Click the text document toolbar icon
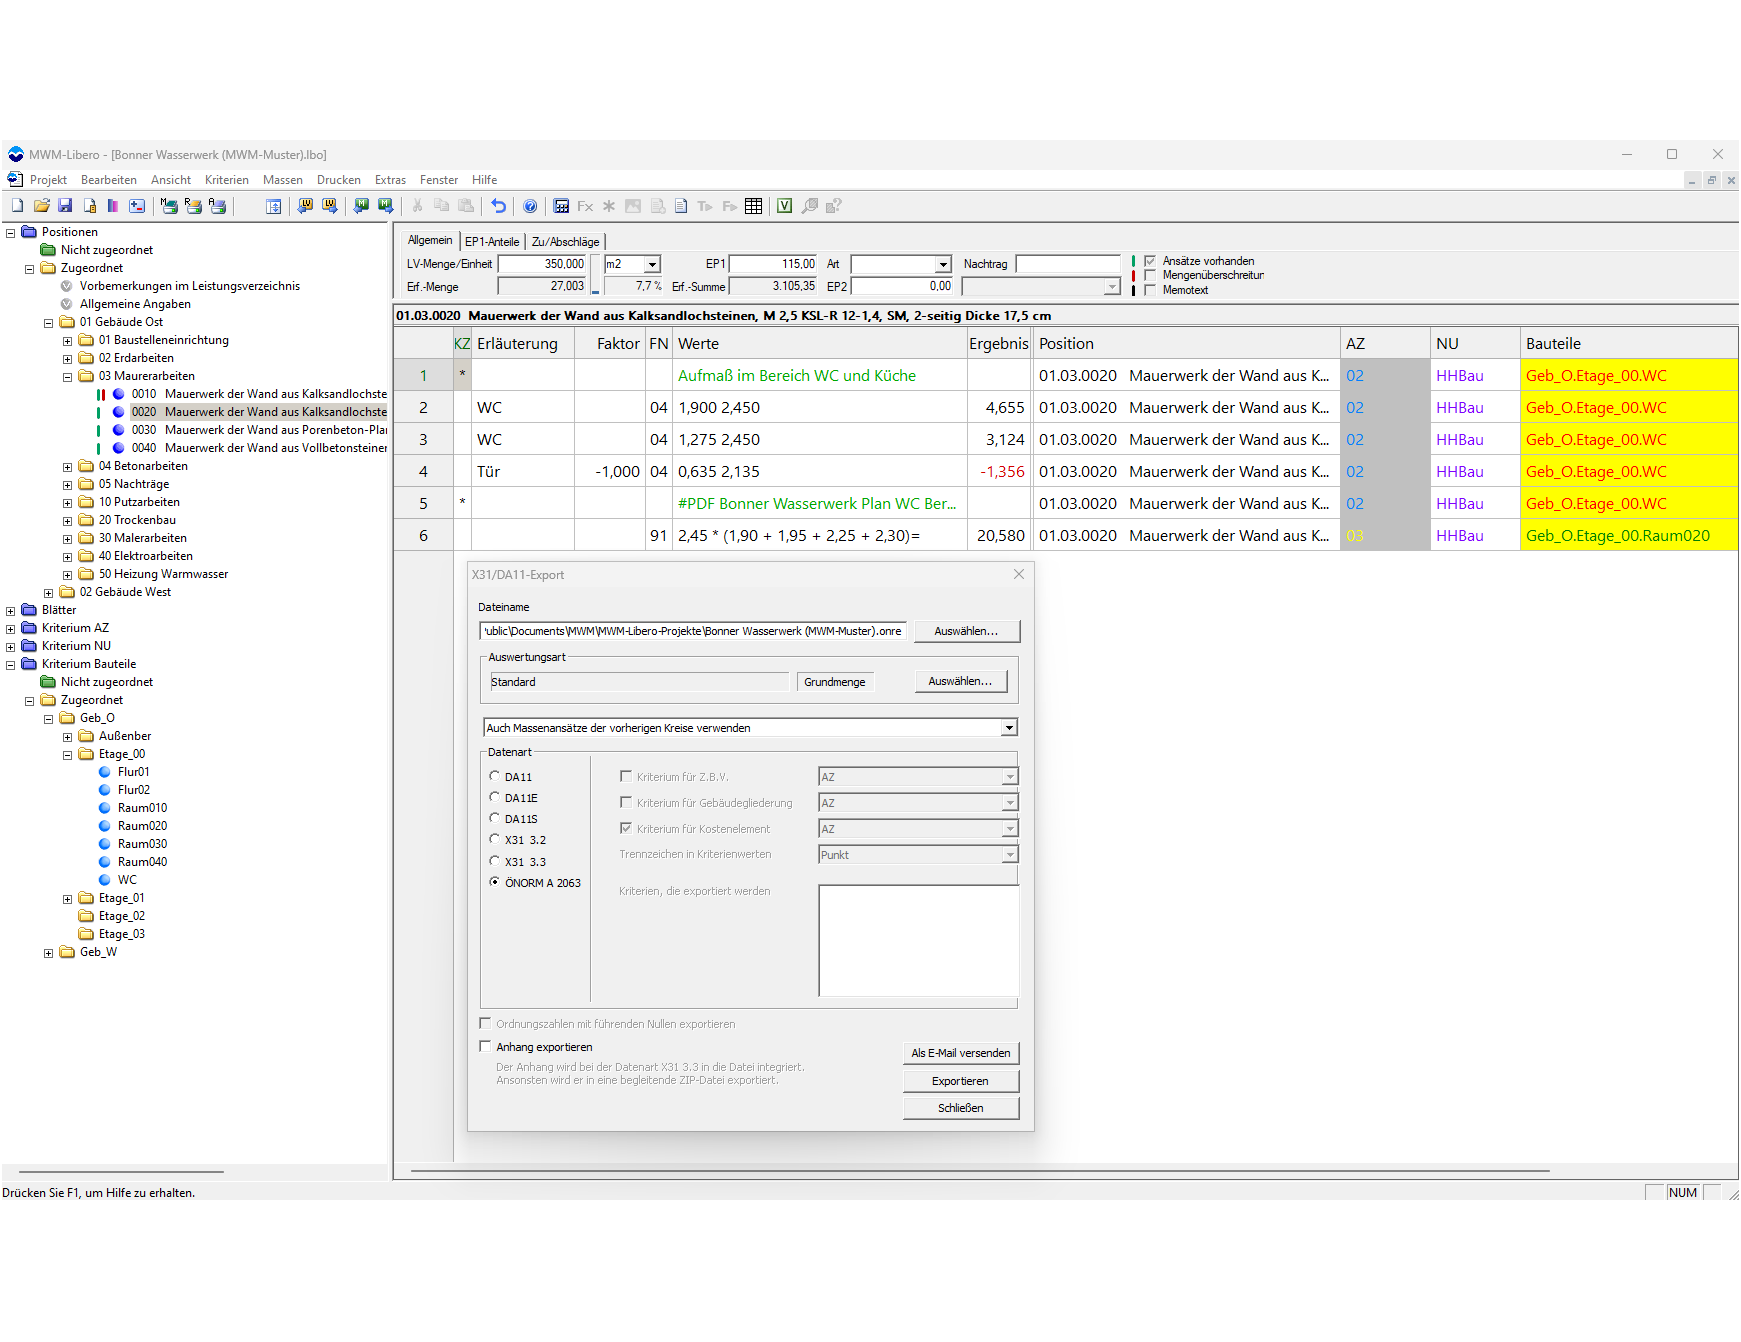The height and width of the screenshot is (1342, 1741). pyautogui.click(x=681, y=206)
